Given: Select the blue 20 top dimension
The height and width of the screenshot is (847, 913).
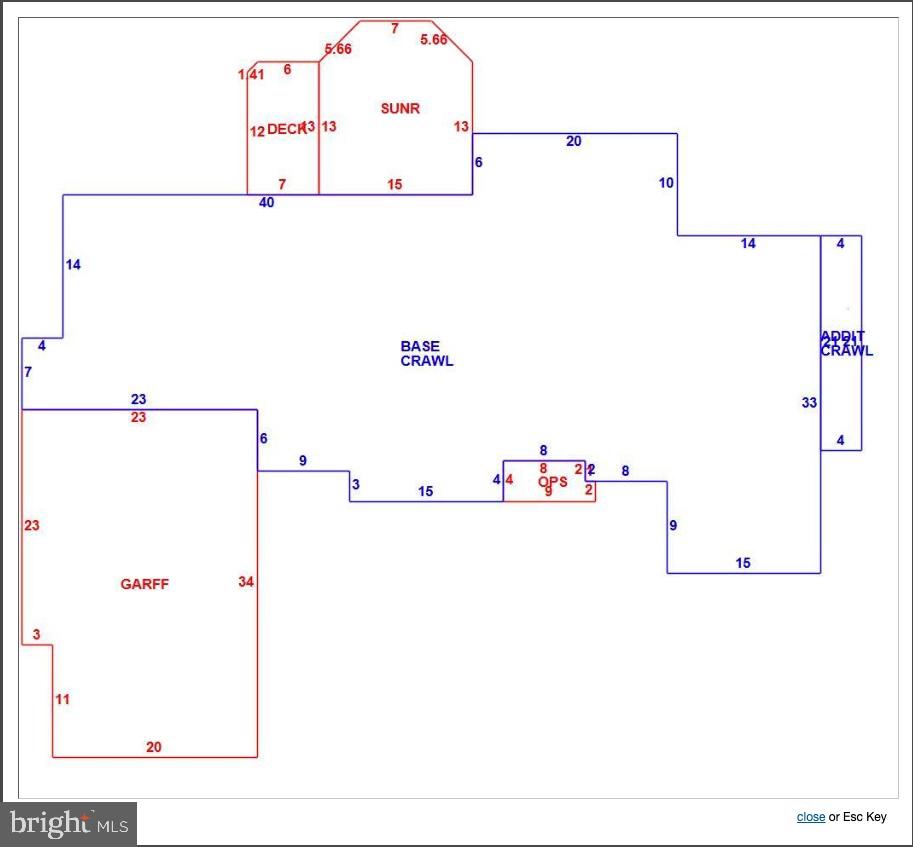Looking at the screenshot, I should [574, 141].
